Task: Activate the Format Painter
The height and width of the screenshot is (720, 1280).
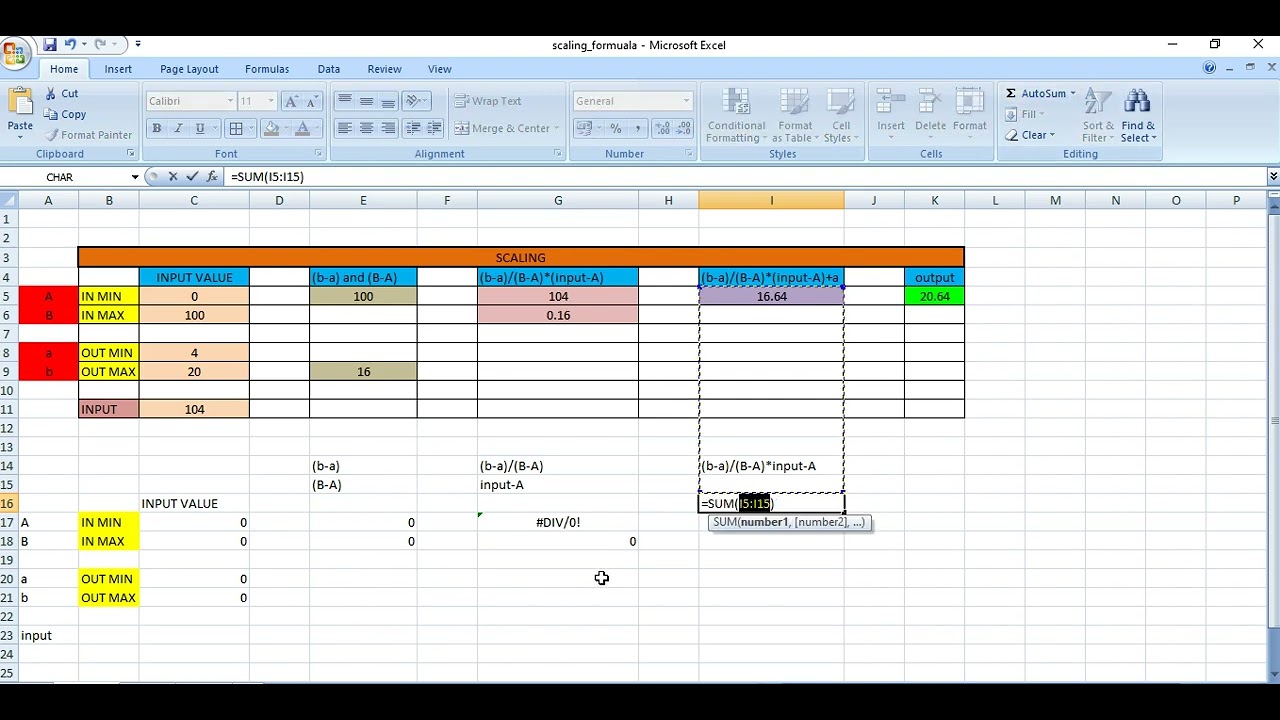Action: pyautogui.click(x=88, y=135)
